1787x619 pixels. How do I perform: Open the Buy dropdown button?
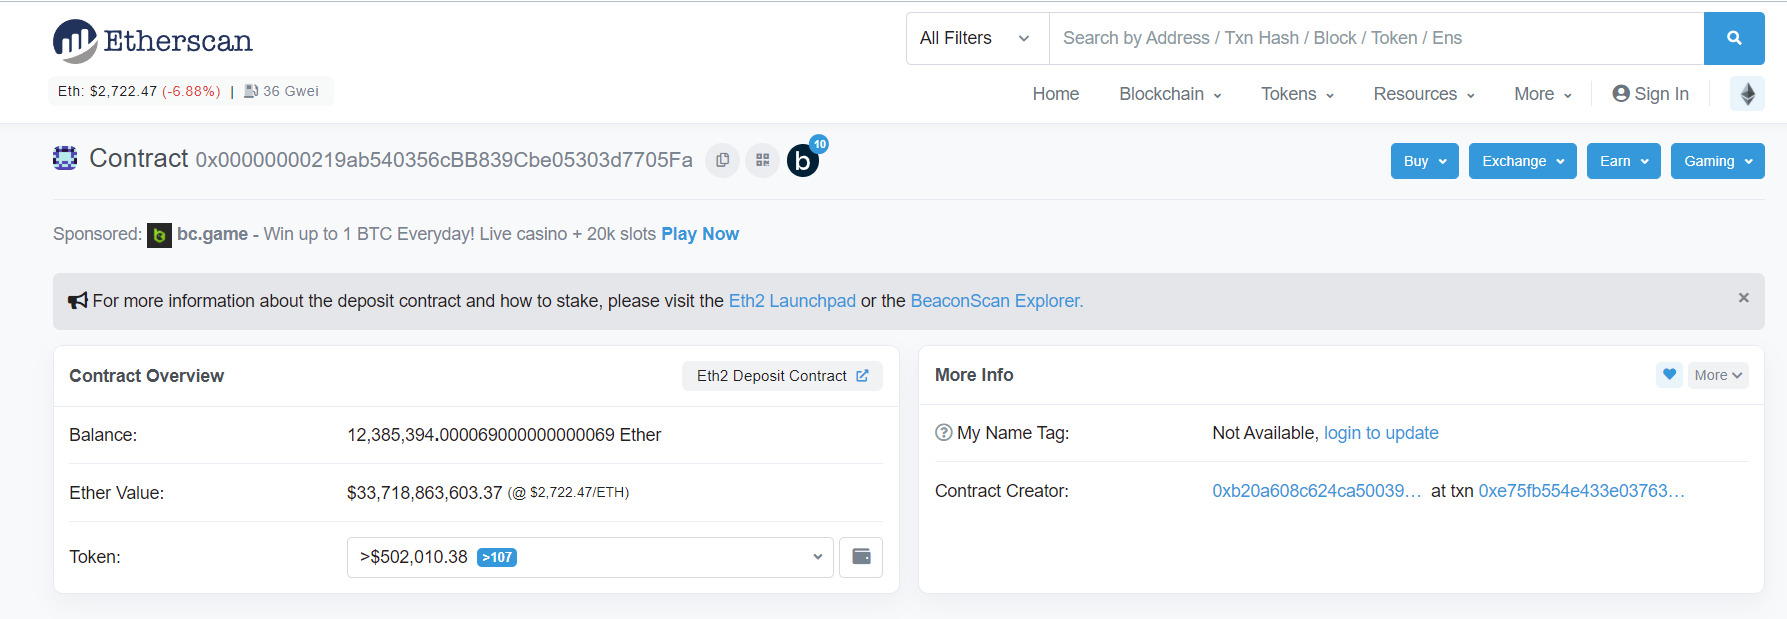1424,161
